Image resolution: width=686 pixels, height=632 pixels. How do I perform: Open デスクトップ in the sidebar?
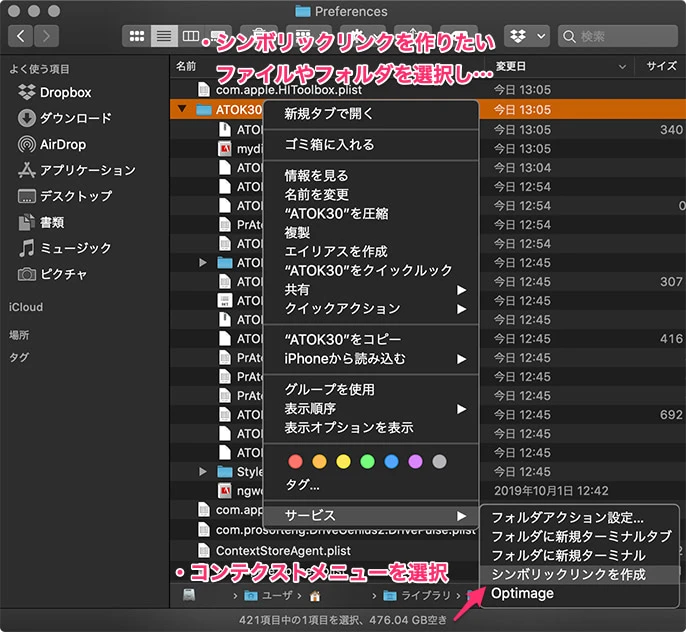pyautogui.click(x=65, y=196)
